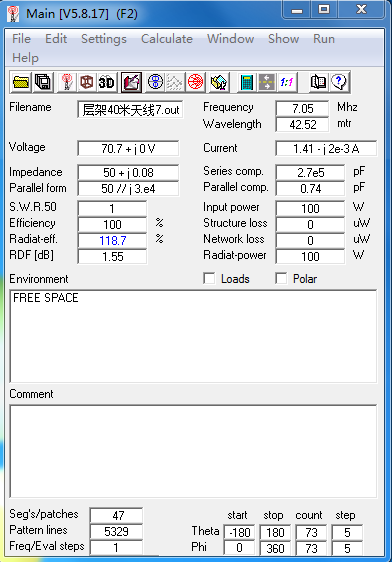This screenshot has width=392, height=562.
Task: Open the geometry edit pencil icon
Action: pyautogui.click(x=131, y=82)
